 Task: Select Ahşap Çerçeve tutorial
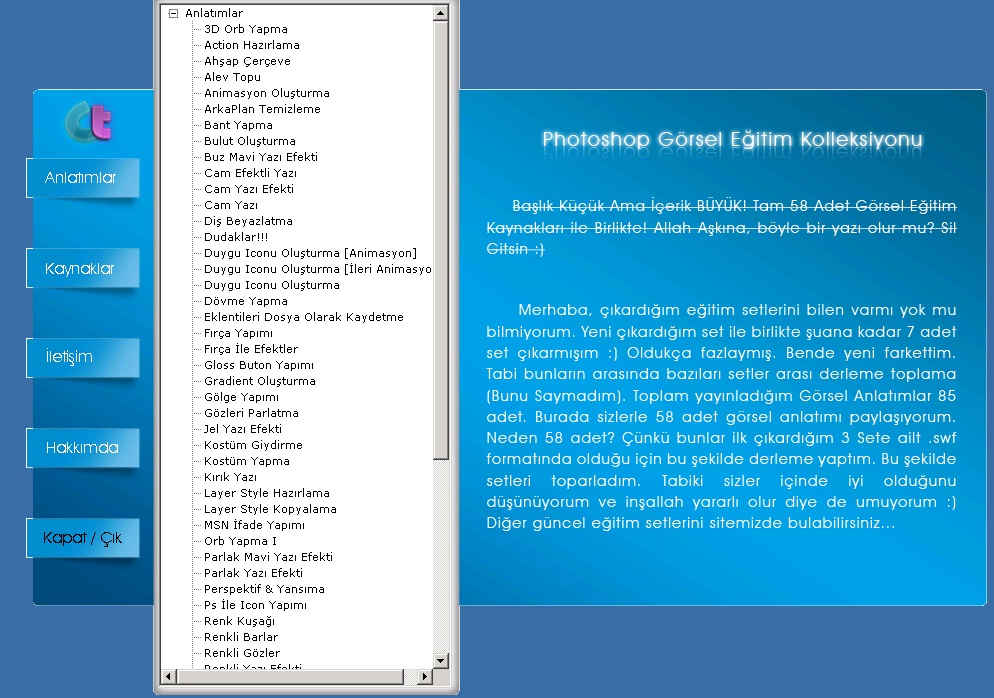pos(247,61)
